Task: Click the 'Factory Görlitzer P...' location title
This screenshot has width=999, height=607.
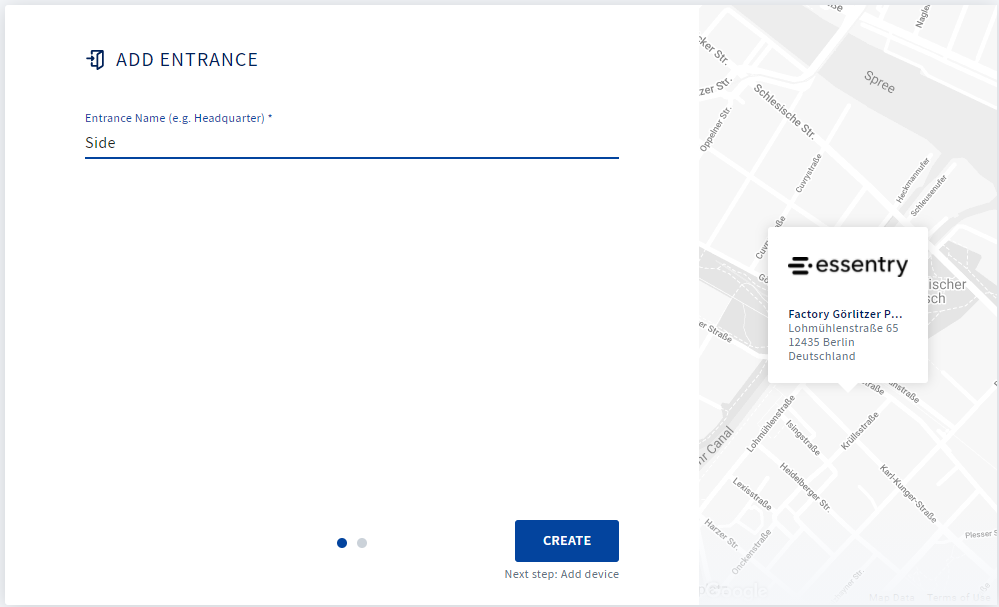Action: click(845, 314)
